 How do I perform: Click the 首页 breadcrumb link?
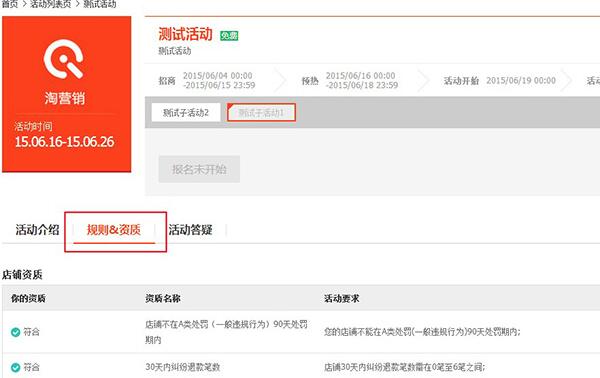(10, 4)
